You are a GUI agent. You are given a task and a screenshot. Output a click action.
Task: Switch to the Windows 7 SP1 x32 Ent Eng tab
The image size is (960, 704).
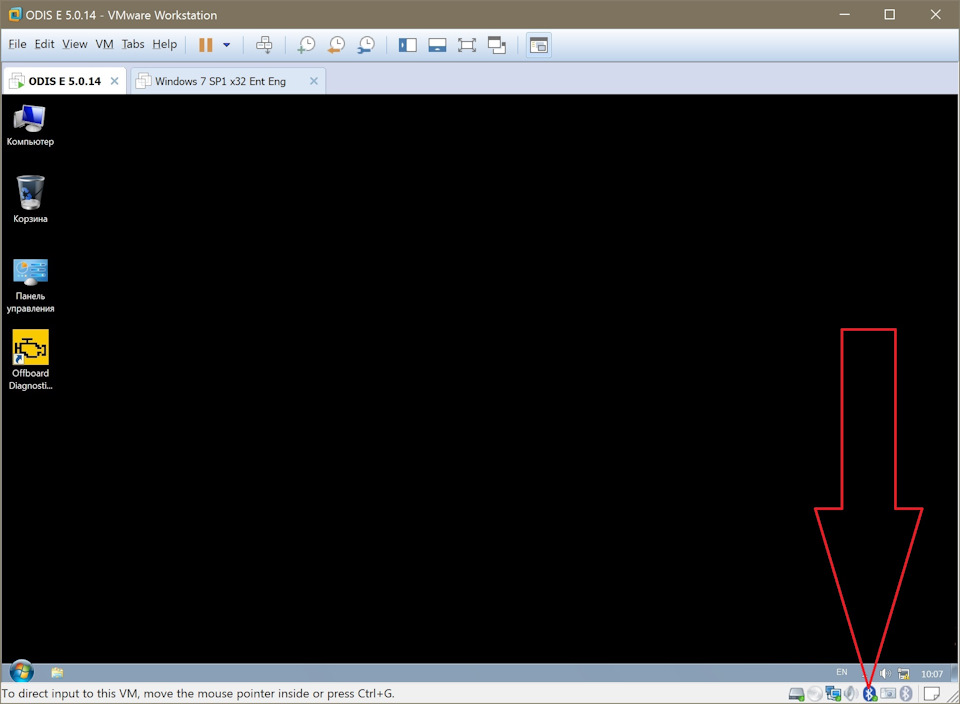(228, 81)
